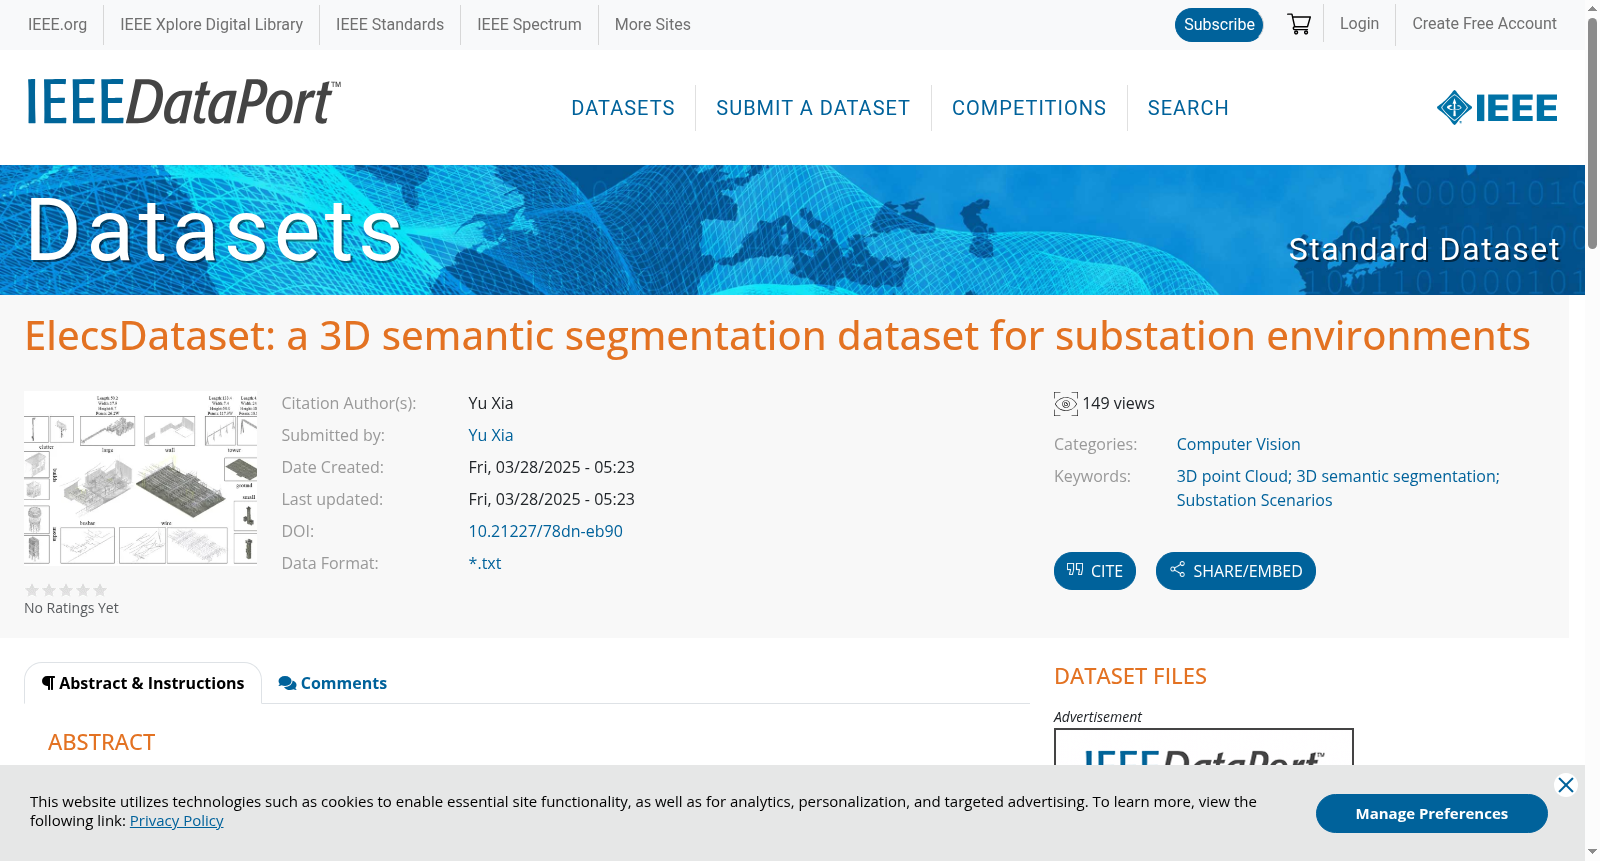Click the Subscribe button

pos(1219,25)
